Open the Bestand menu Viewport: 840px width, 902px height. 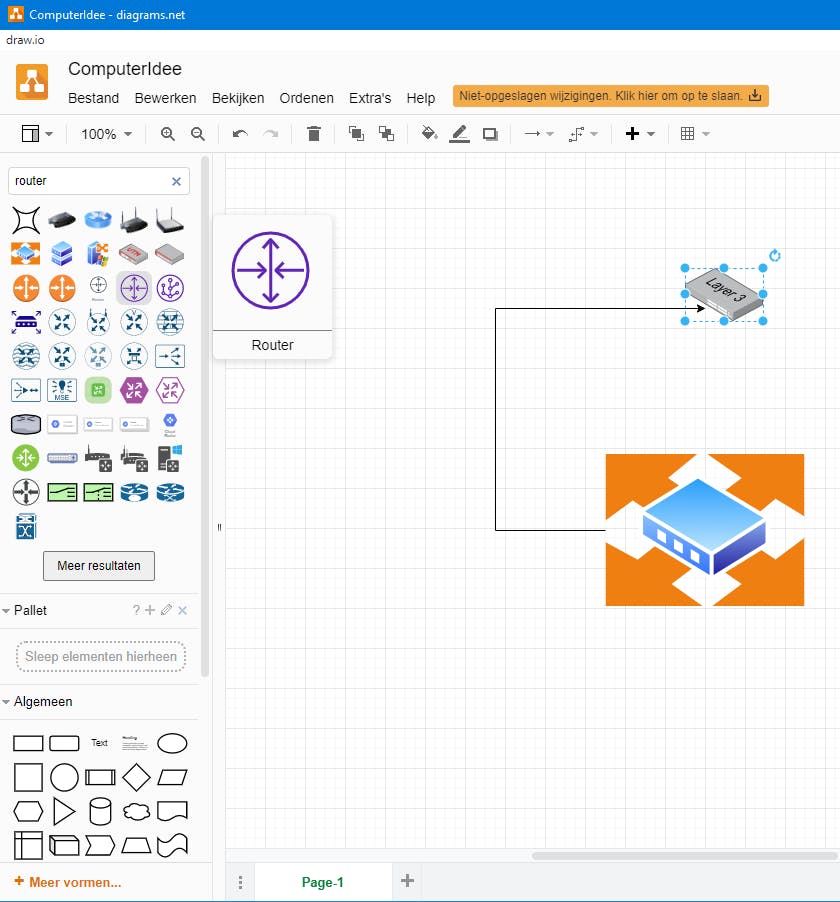(93, 98)
